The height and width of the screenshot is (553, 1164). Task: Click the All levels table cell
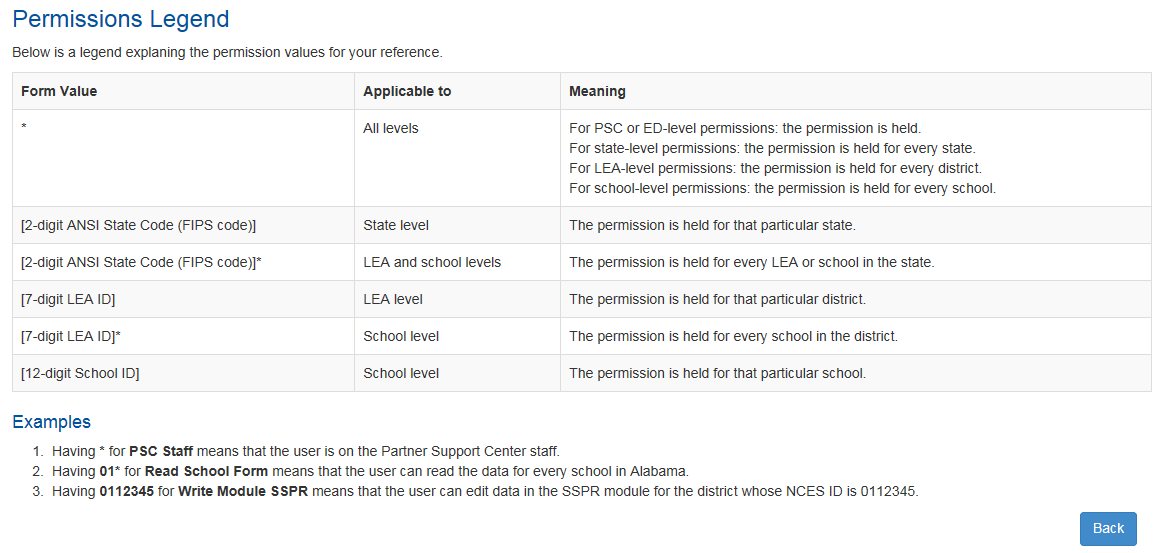click(x=391, y=128)
